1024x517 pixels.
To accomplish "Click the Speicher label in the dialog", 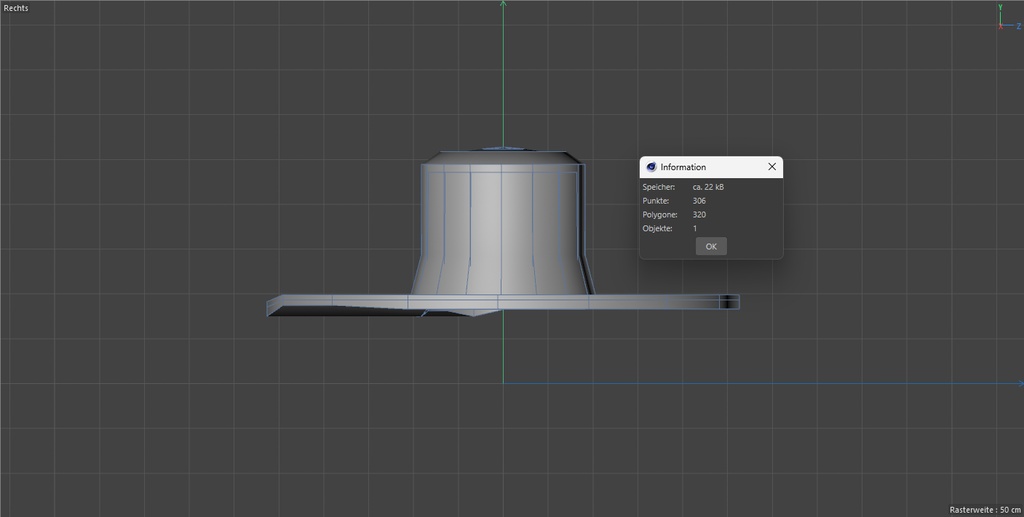I will pos(658,187).
